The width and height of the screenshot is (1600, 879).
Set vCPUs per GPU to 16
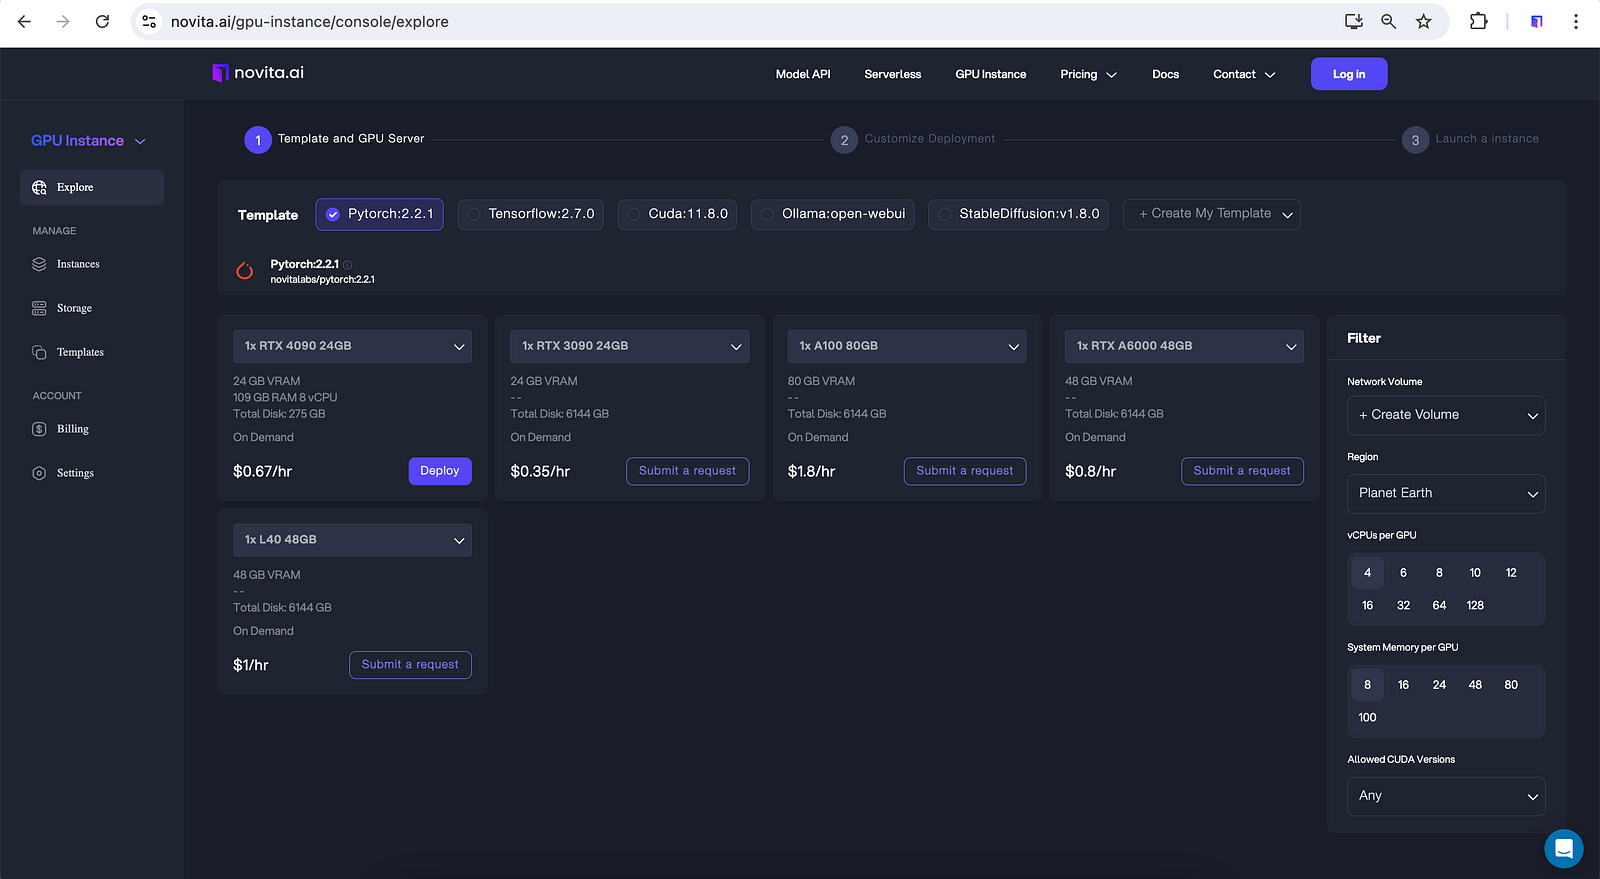[1367, 605]
